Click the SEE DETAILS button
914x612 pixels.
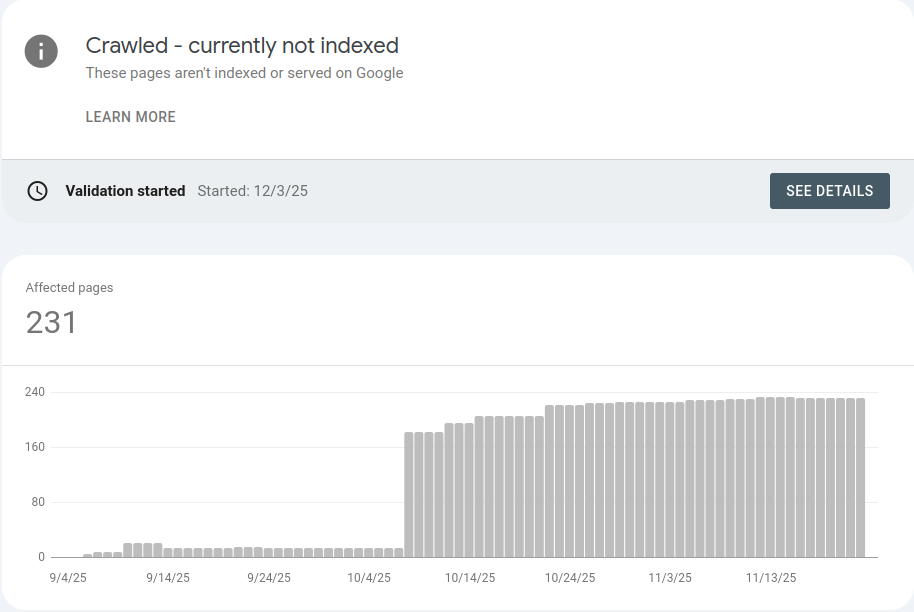(x=829, y=191)
